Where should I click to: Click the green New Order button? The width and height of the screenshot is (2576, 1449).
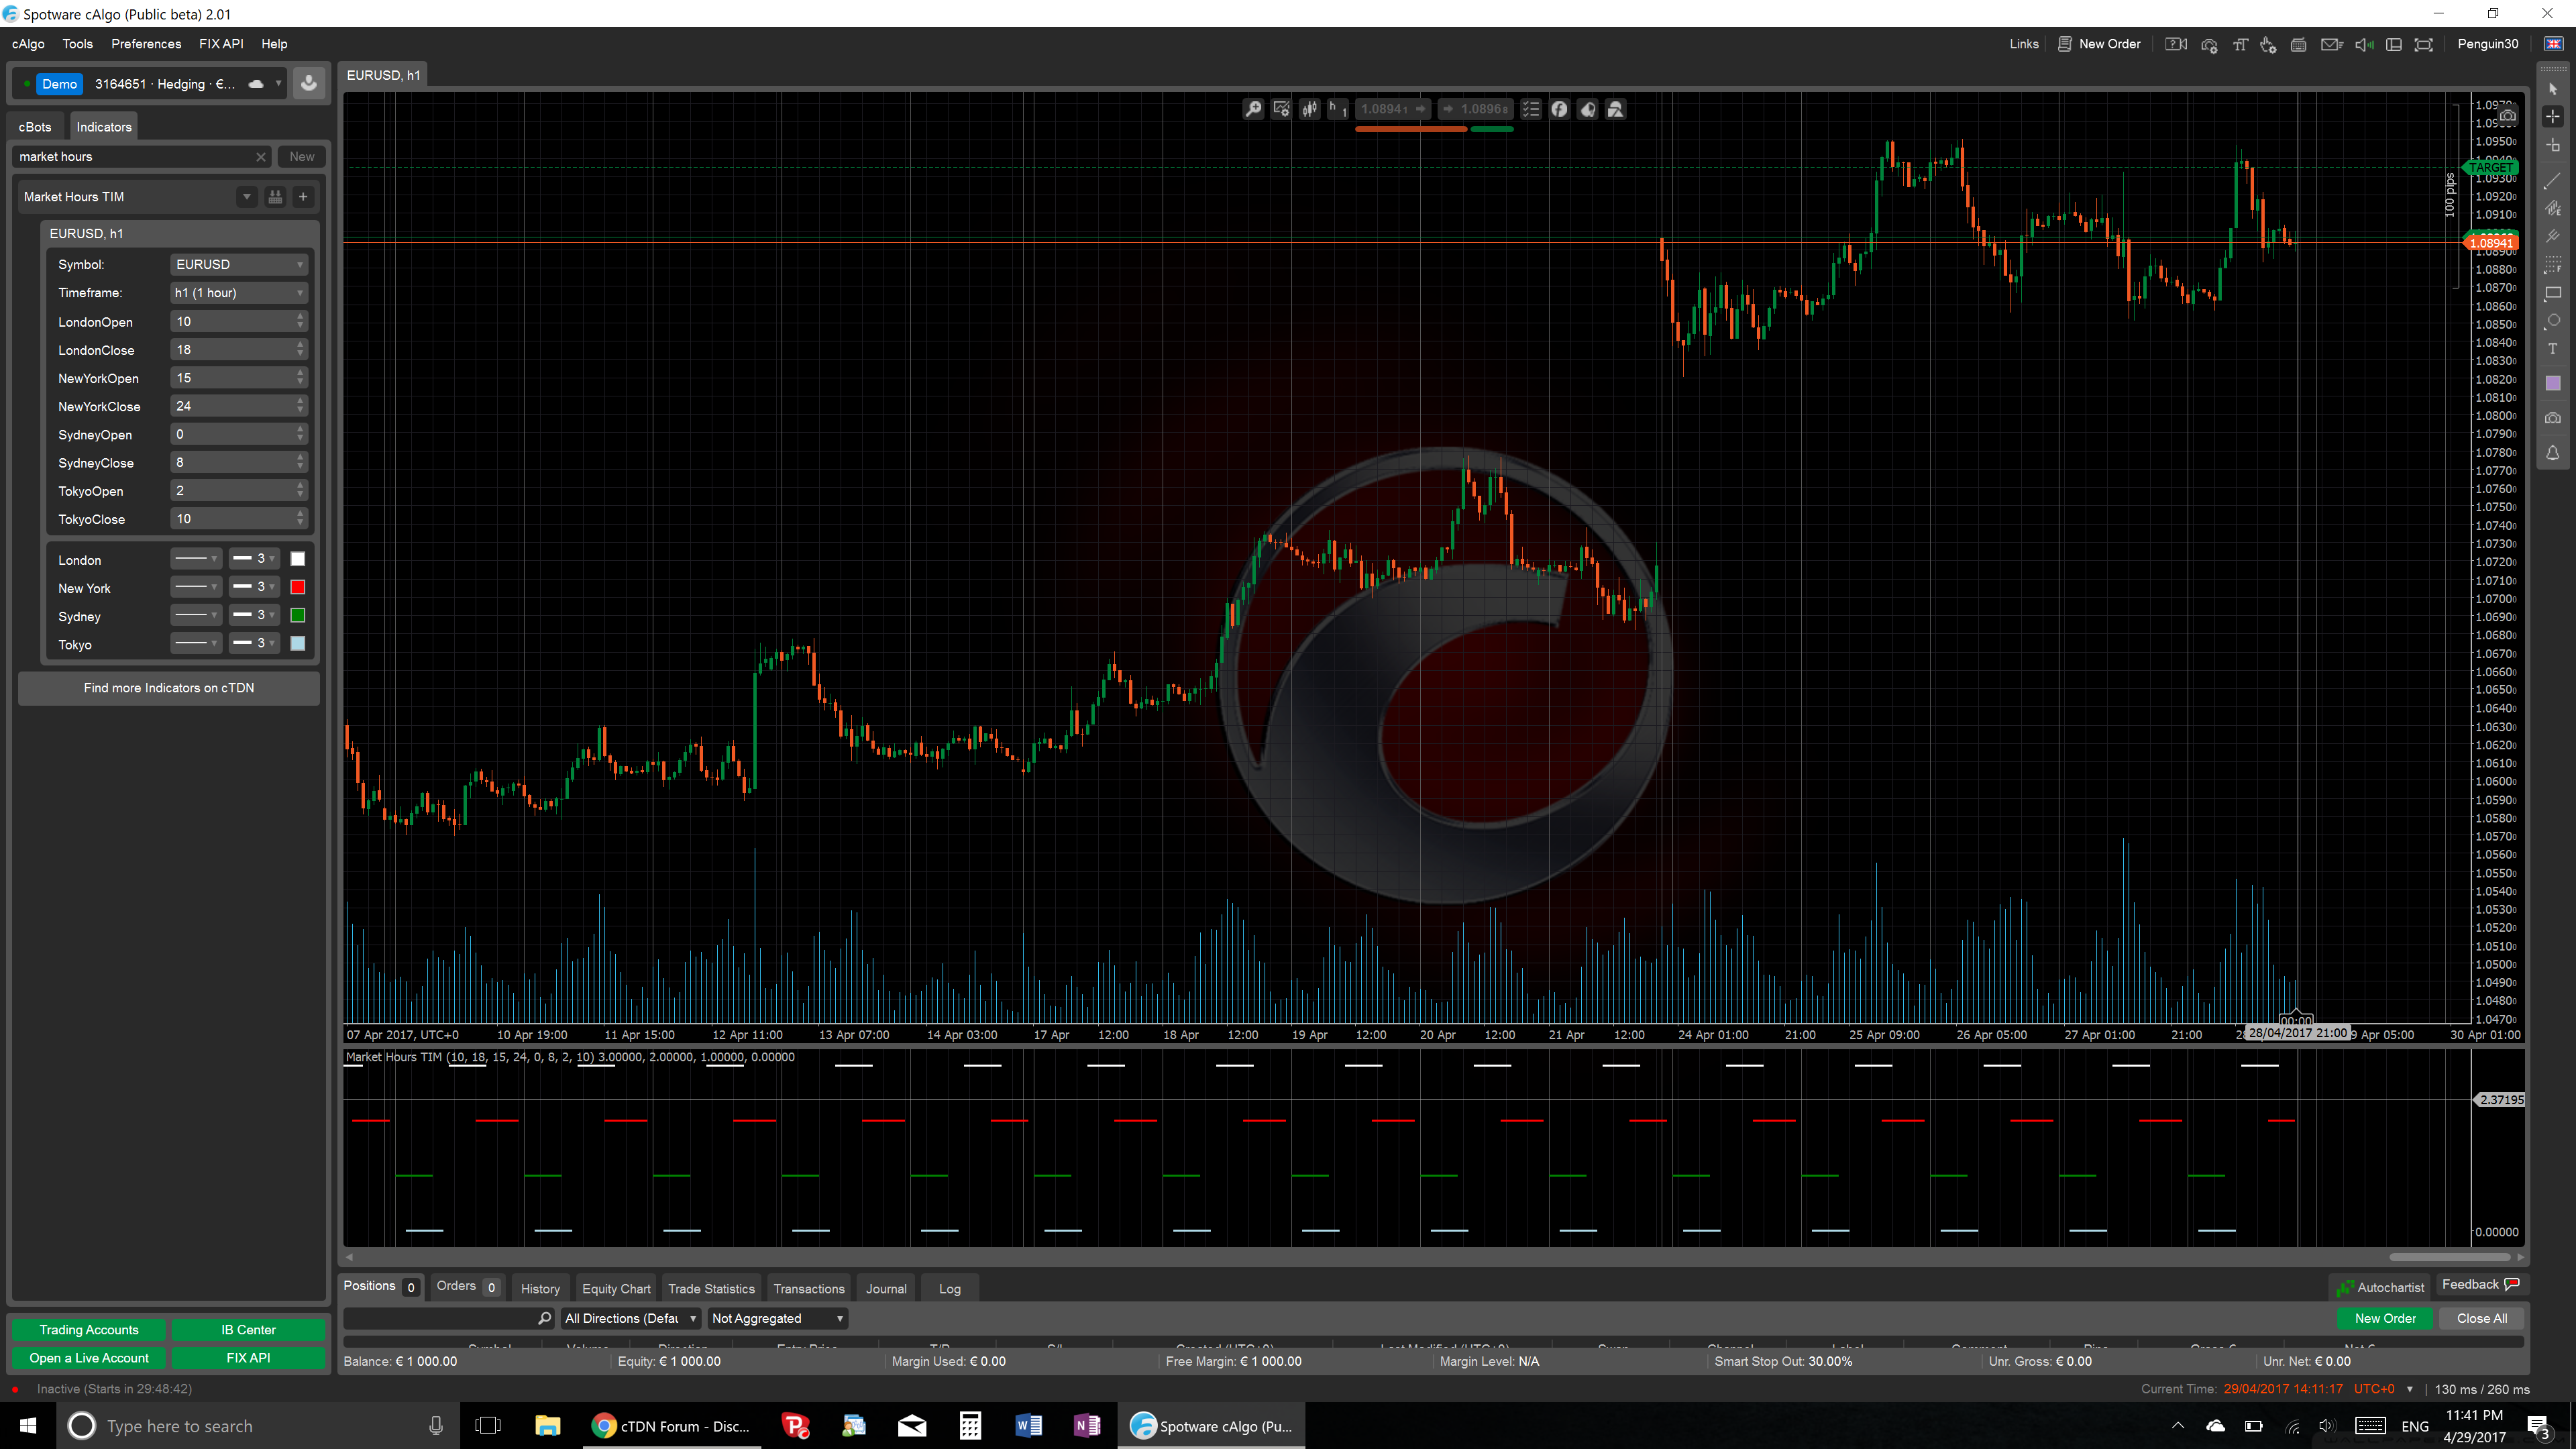pos(2385,1319)
